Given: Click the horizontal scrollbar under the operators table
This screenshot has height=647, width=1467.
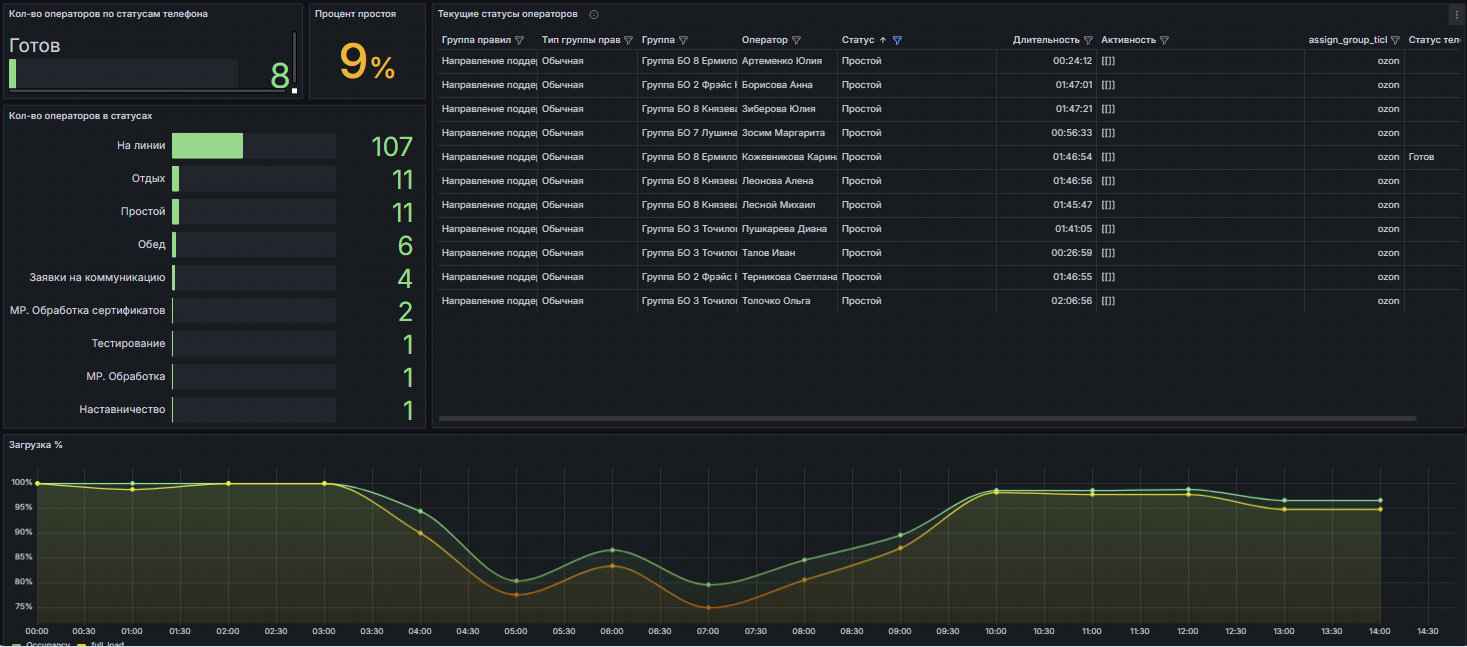Looking at the screenshot, I should click(x=927, y=418).
